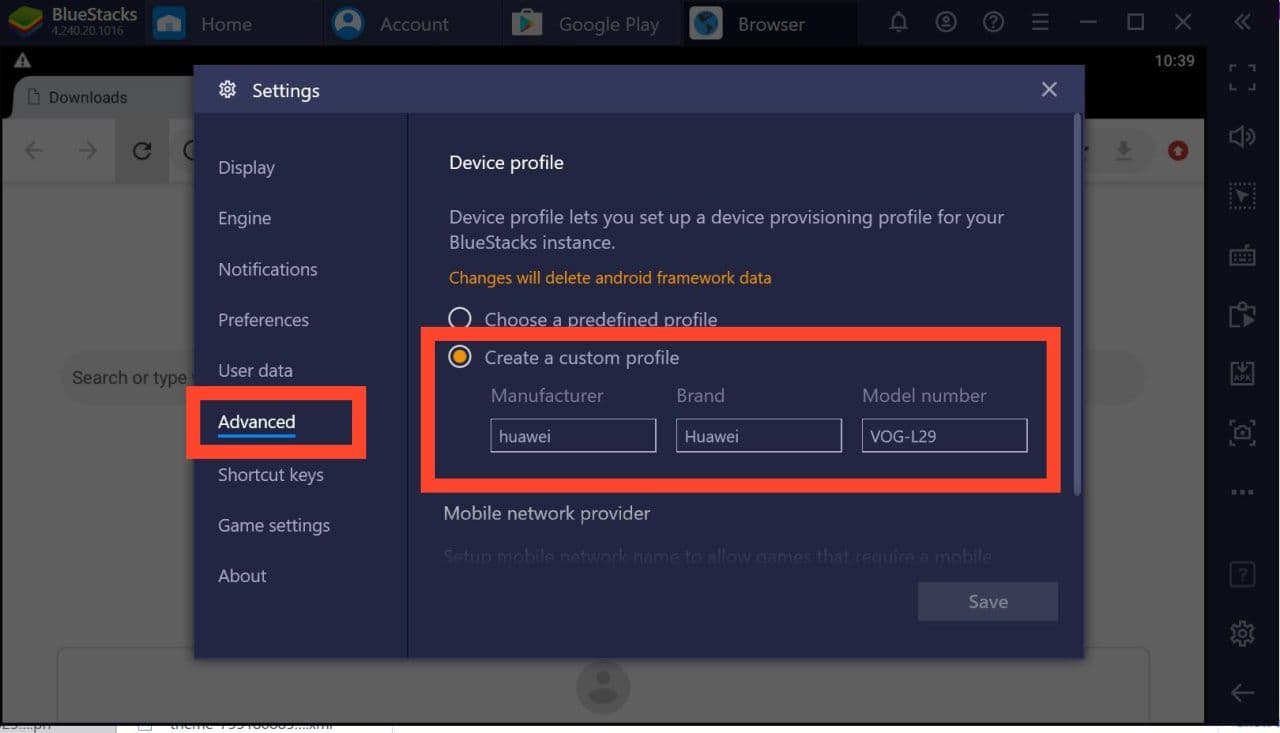Click the 'Device profile' heading
This screenshot has width=1280, height=733.
tap(506, 162)
